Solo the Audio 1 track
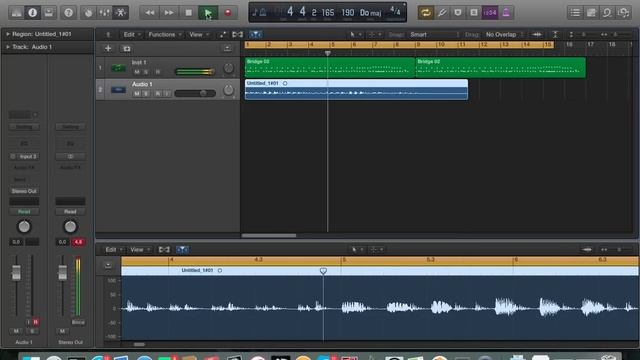640x360 pixels. click(146, 93)
